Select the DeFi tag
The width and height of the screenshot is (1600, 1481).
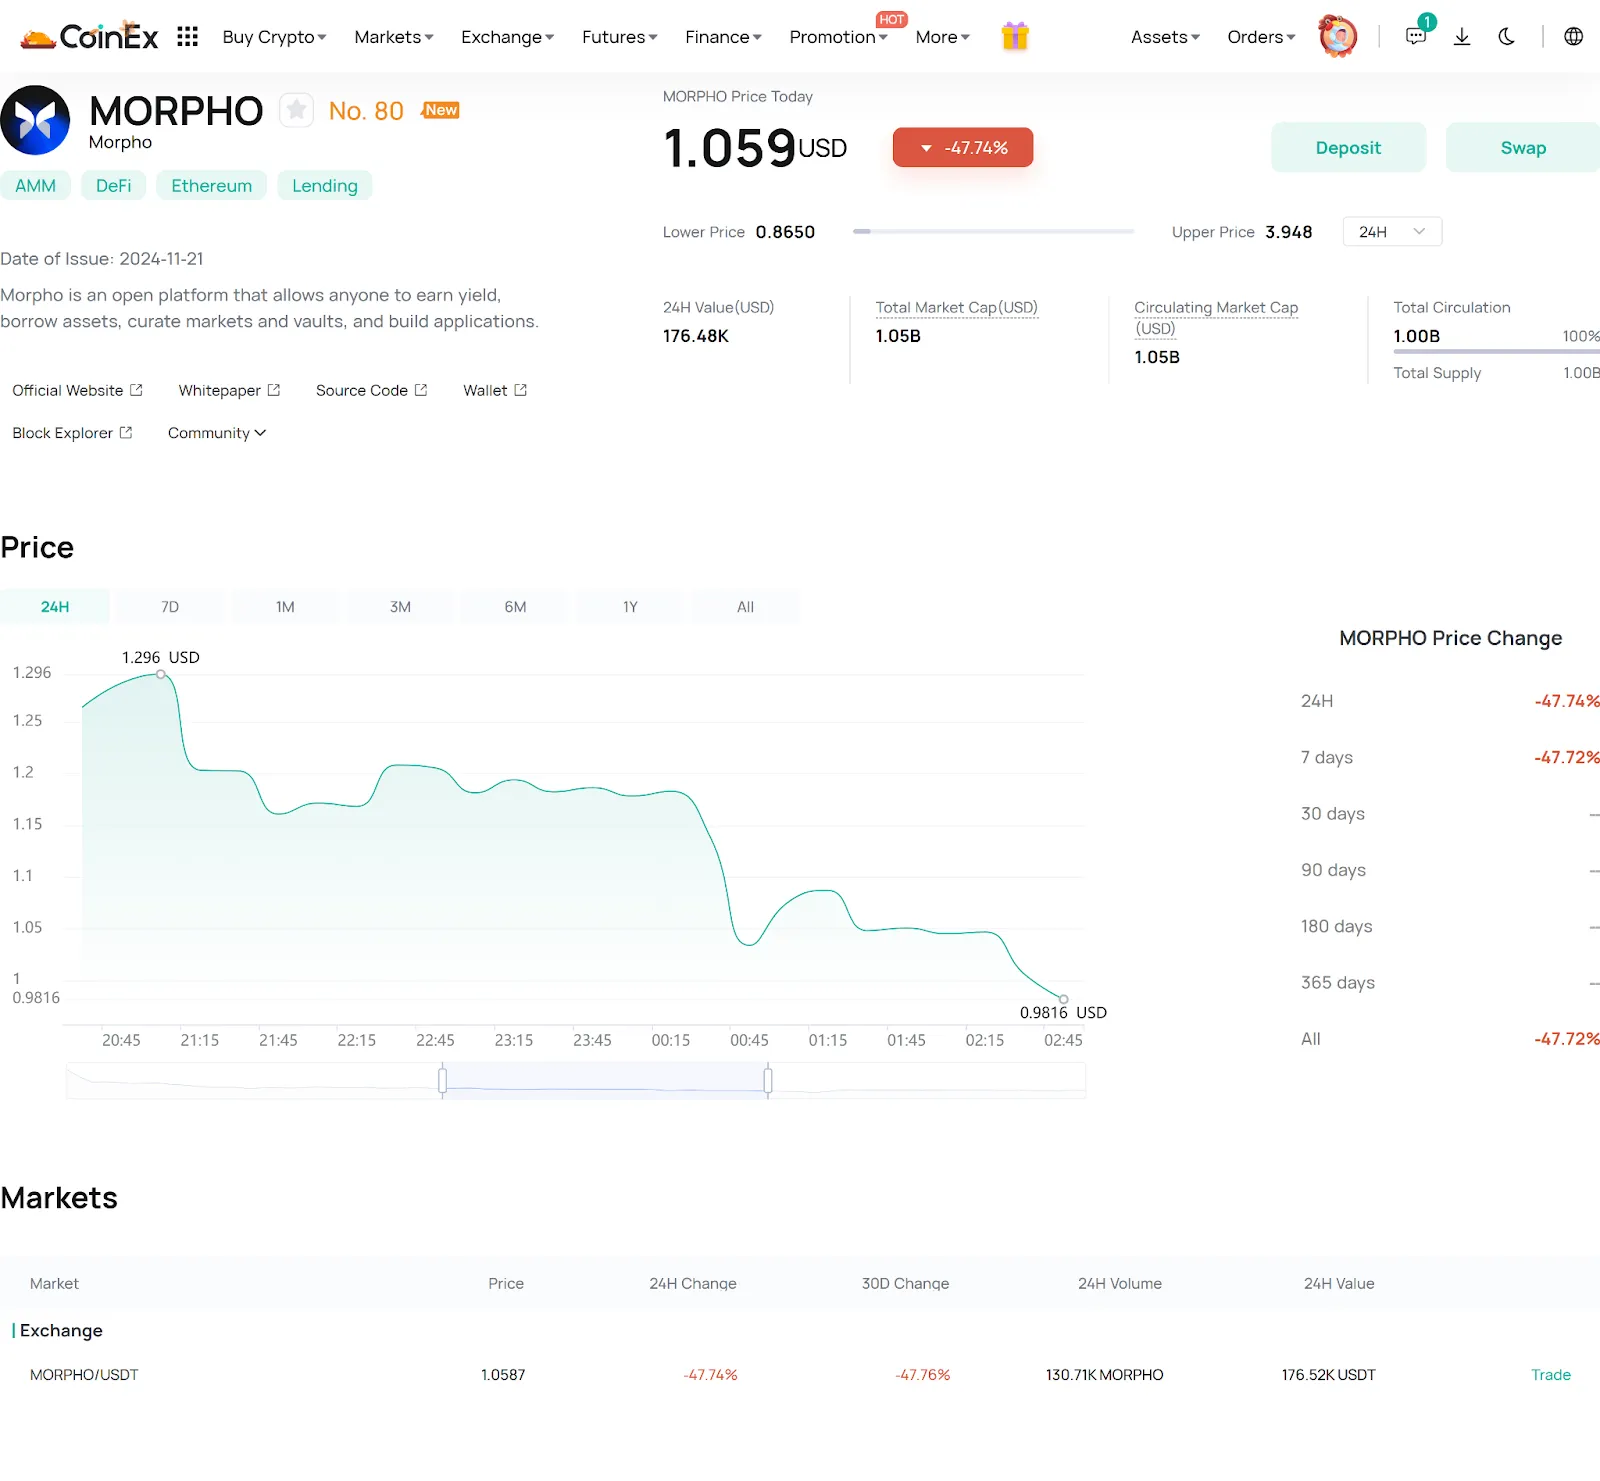pyautogui.click(x=113, y=186)
